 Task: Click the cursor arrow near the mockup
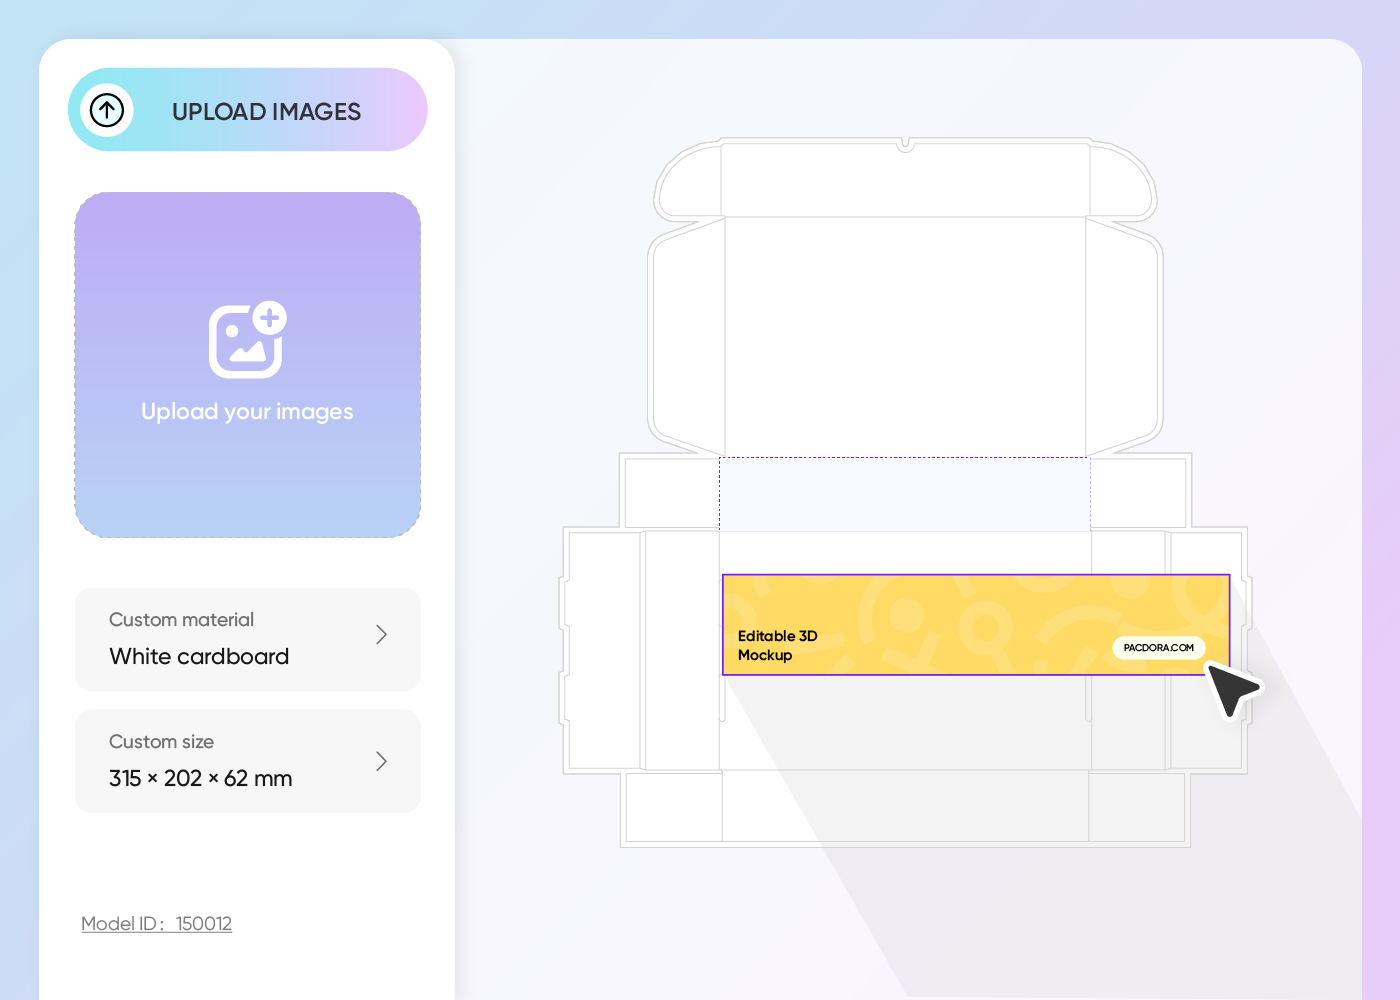pos(1232,688)
